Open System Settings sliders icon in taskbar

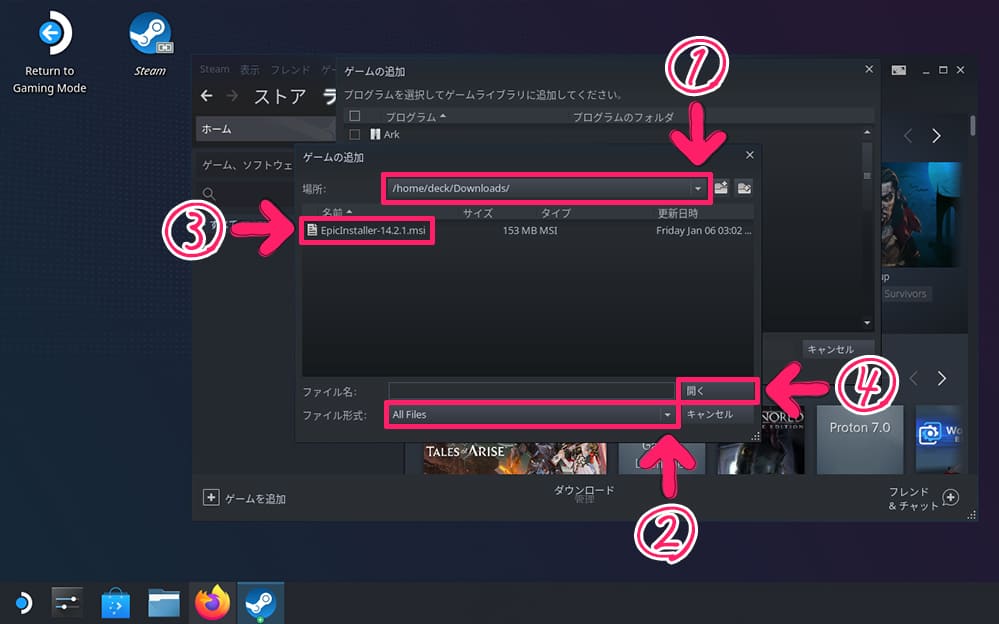(x=67, y=602)
